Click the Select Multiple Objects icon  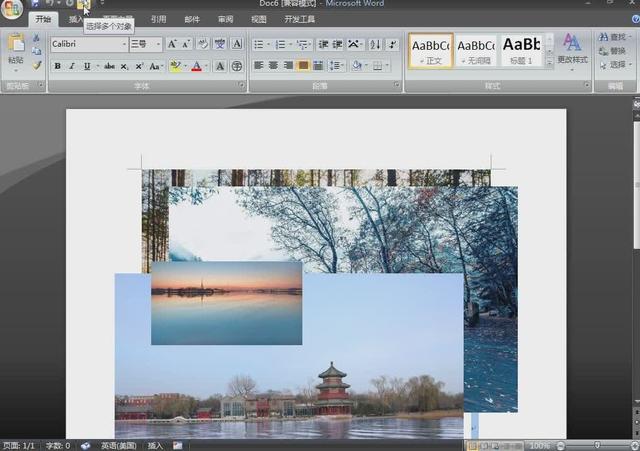tap(83, 5)
